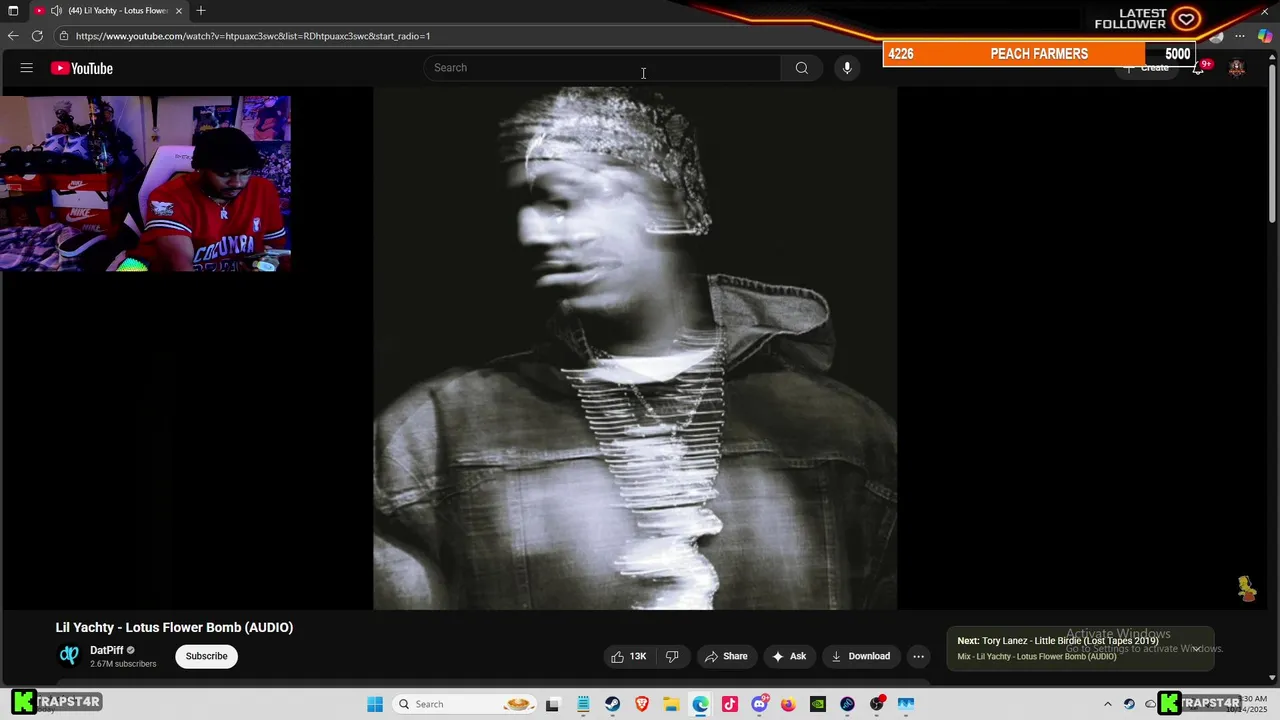Click the Lotus Flower Bomb video player

tap(635, 348)
